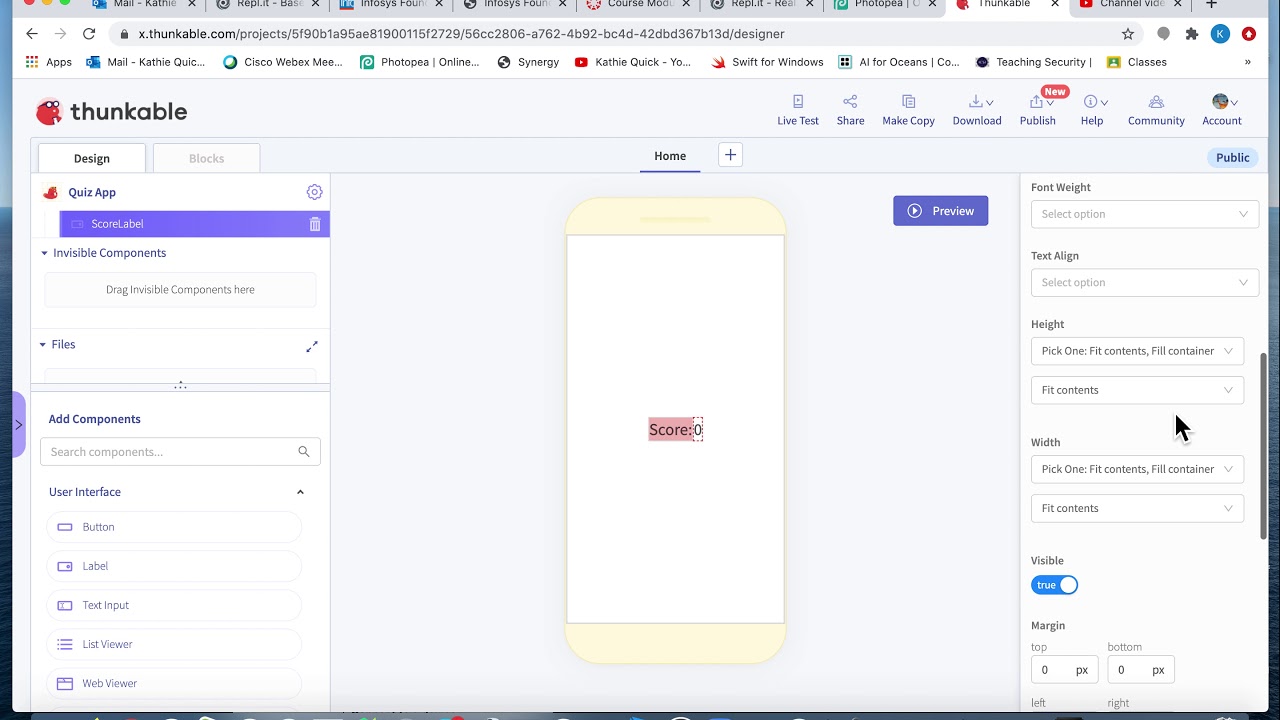
Task: Open the Community page
Action: point(1156,110)
